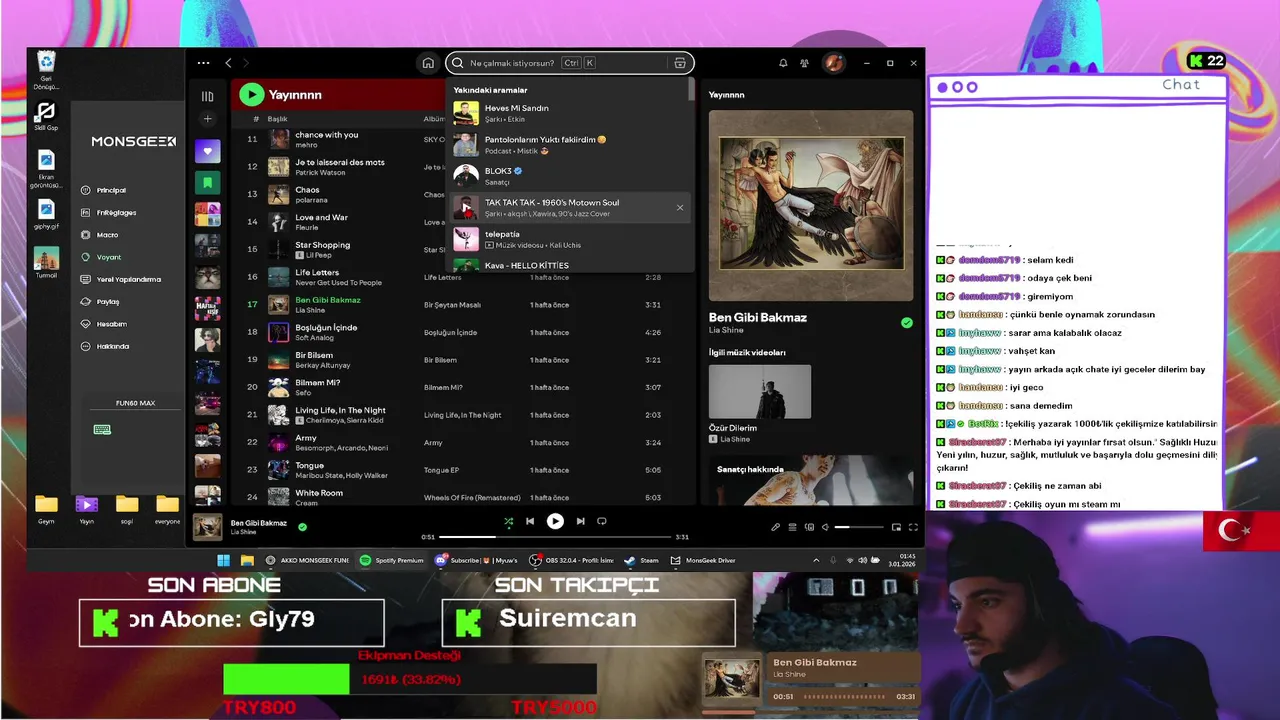Open the queue icon
This screenshot has width=1280, height=720.
pyautogui.click(x=792, y=527)
